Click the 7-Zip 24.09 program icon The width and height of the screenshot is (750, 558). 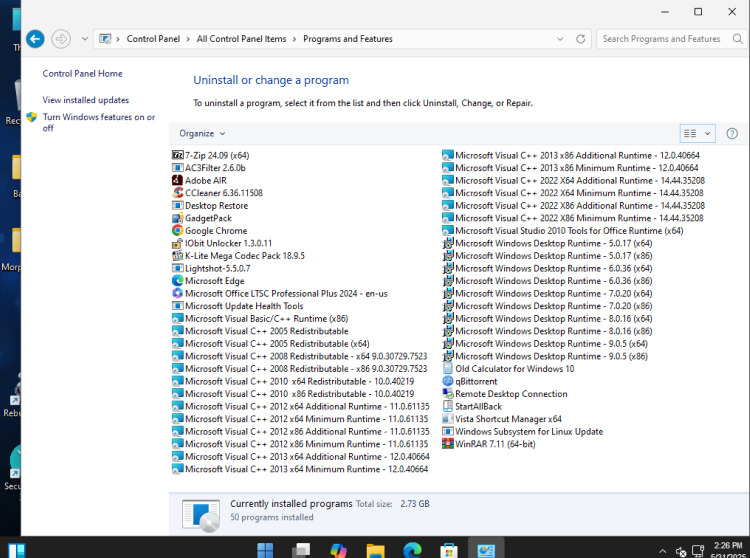pos(177,155)
